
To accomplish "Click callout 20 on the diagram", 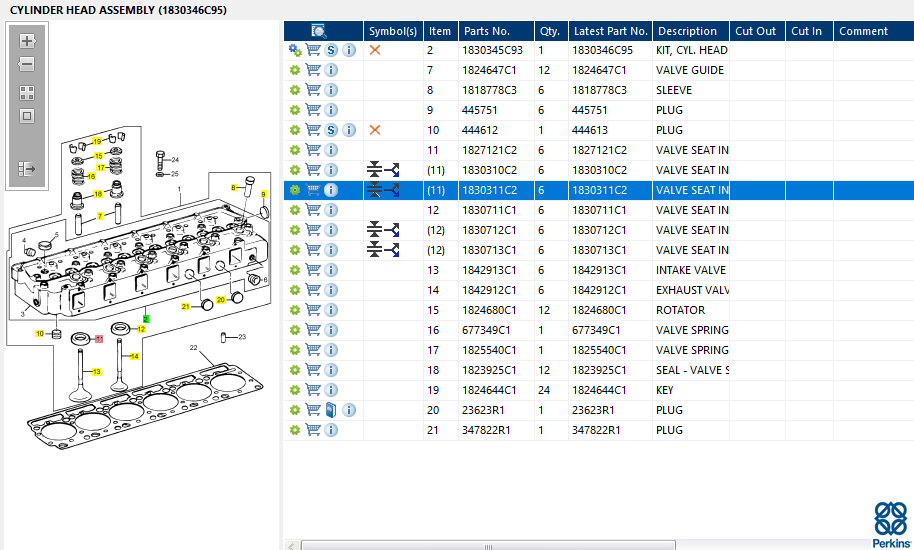I will pos(221,298).
